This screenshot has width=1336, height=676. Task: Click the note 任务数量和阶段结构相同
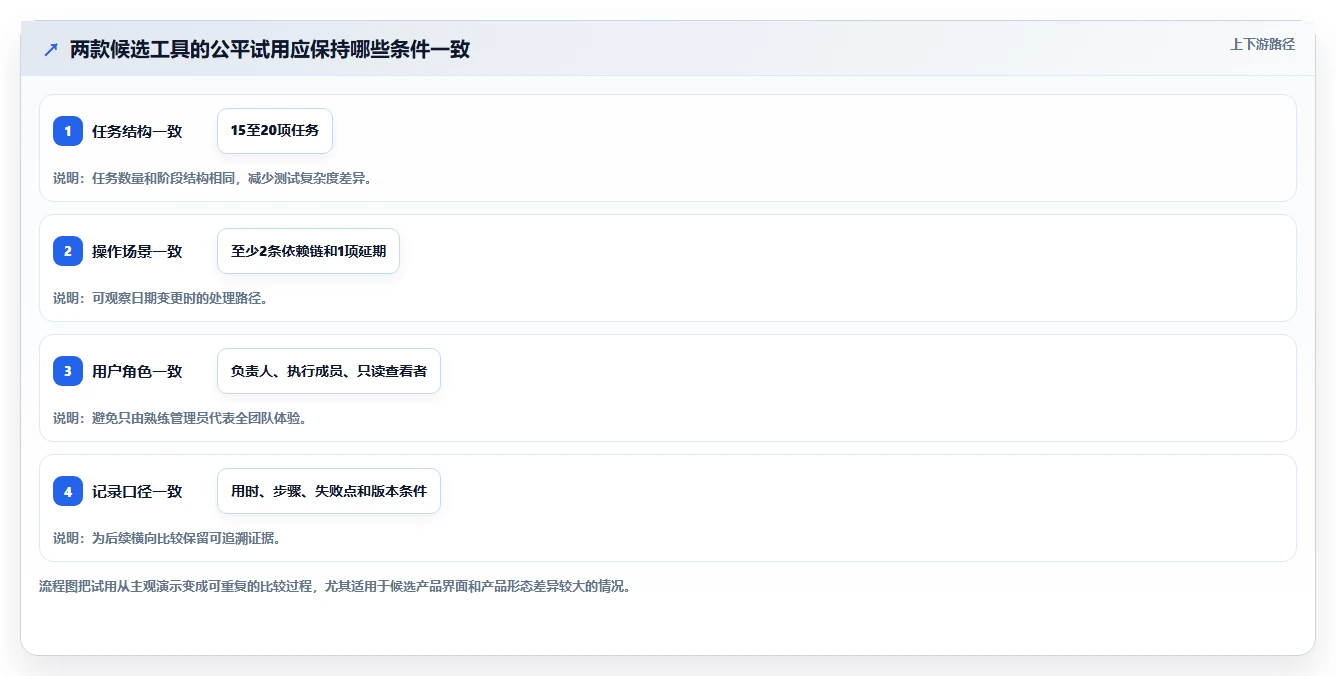tap(213, 178)
